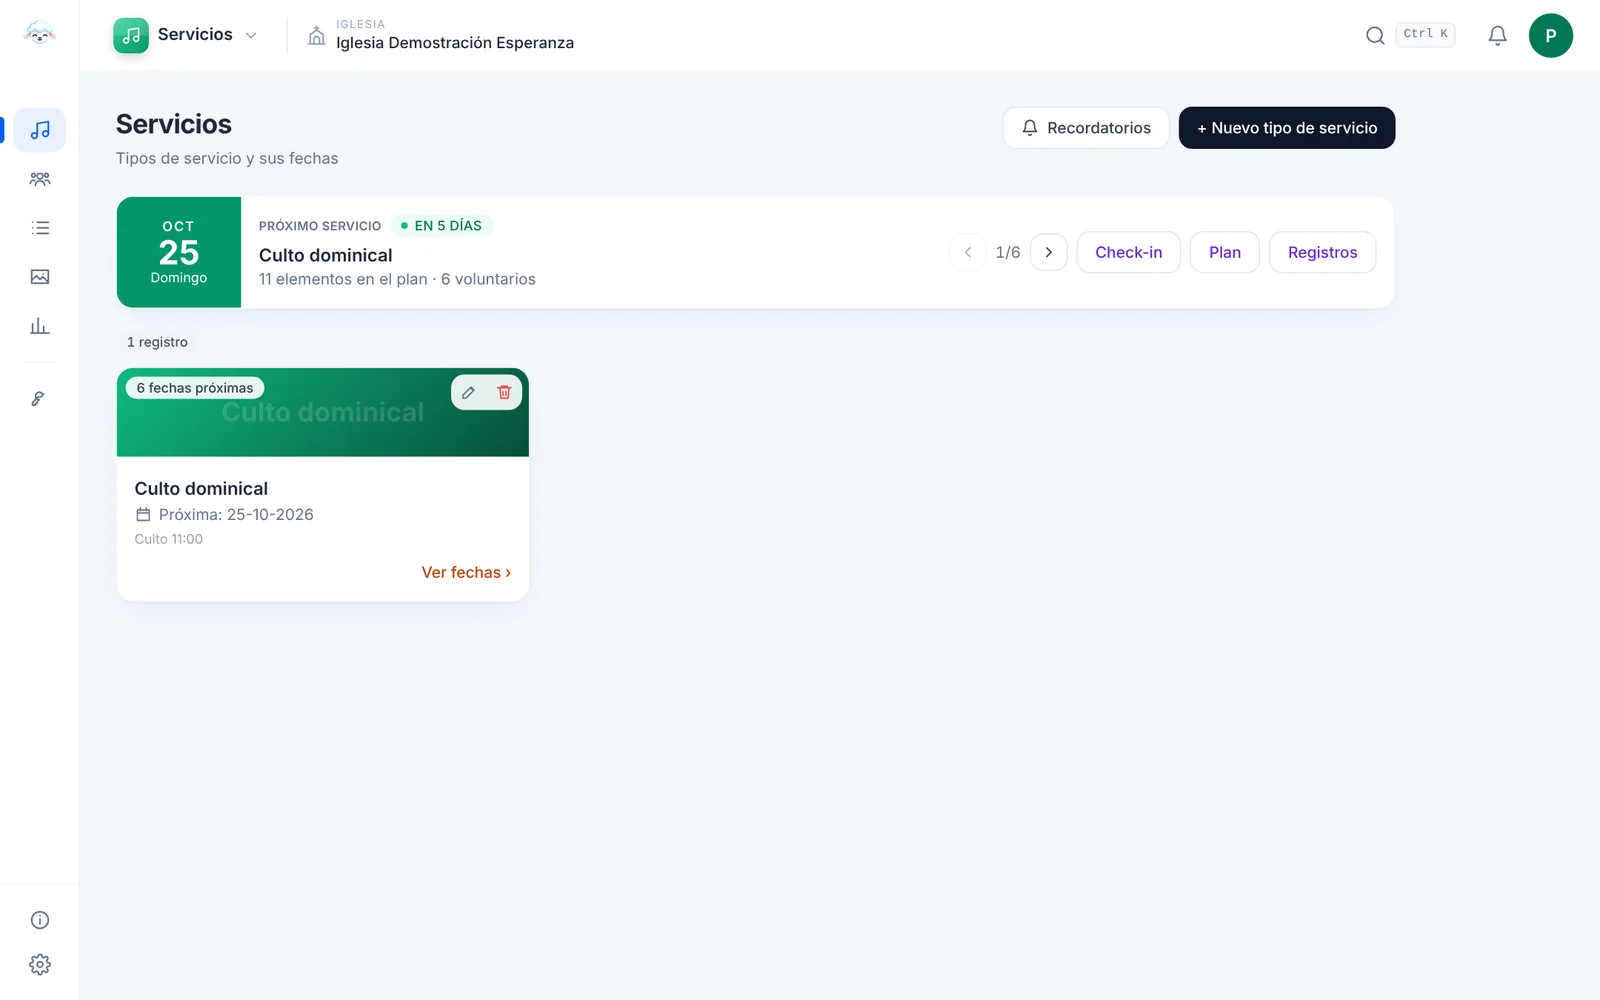Go to the next upcoming service
Screen dimensions: 1600x1000
pos(1049,252)
